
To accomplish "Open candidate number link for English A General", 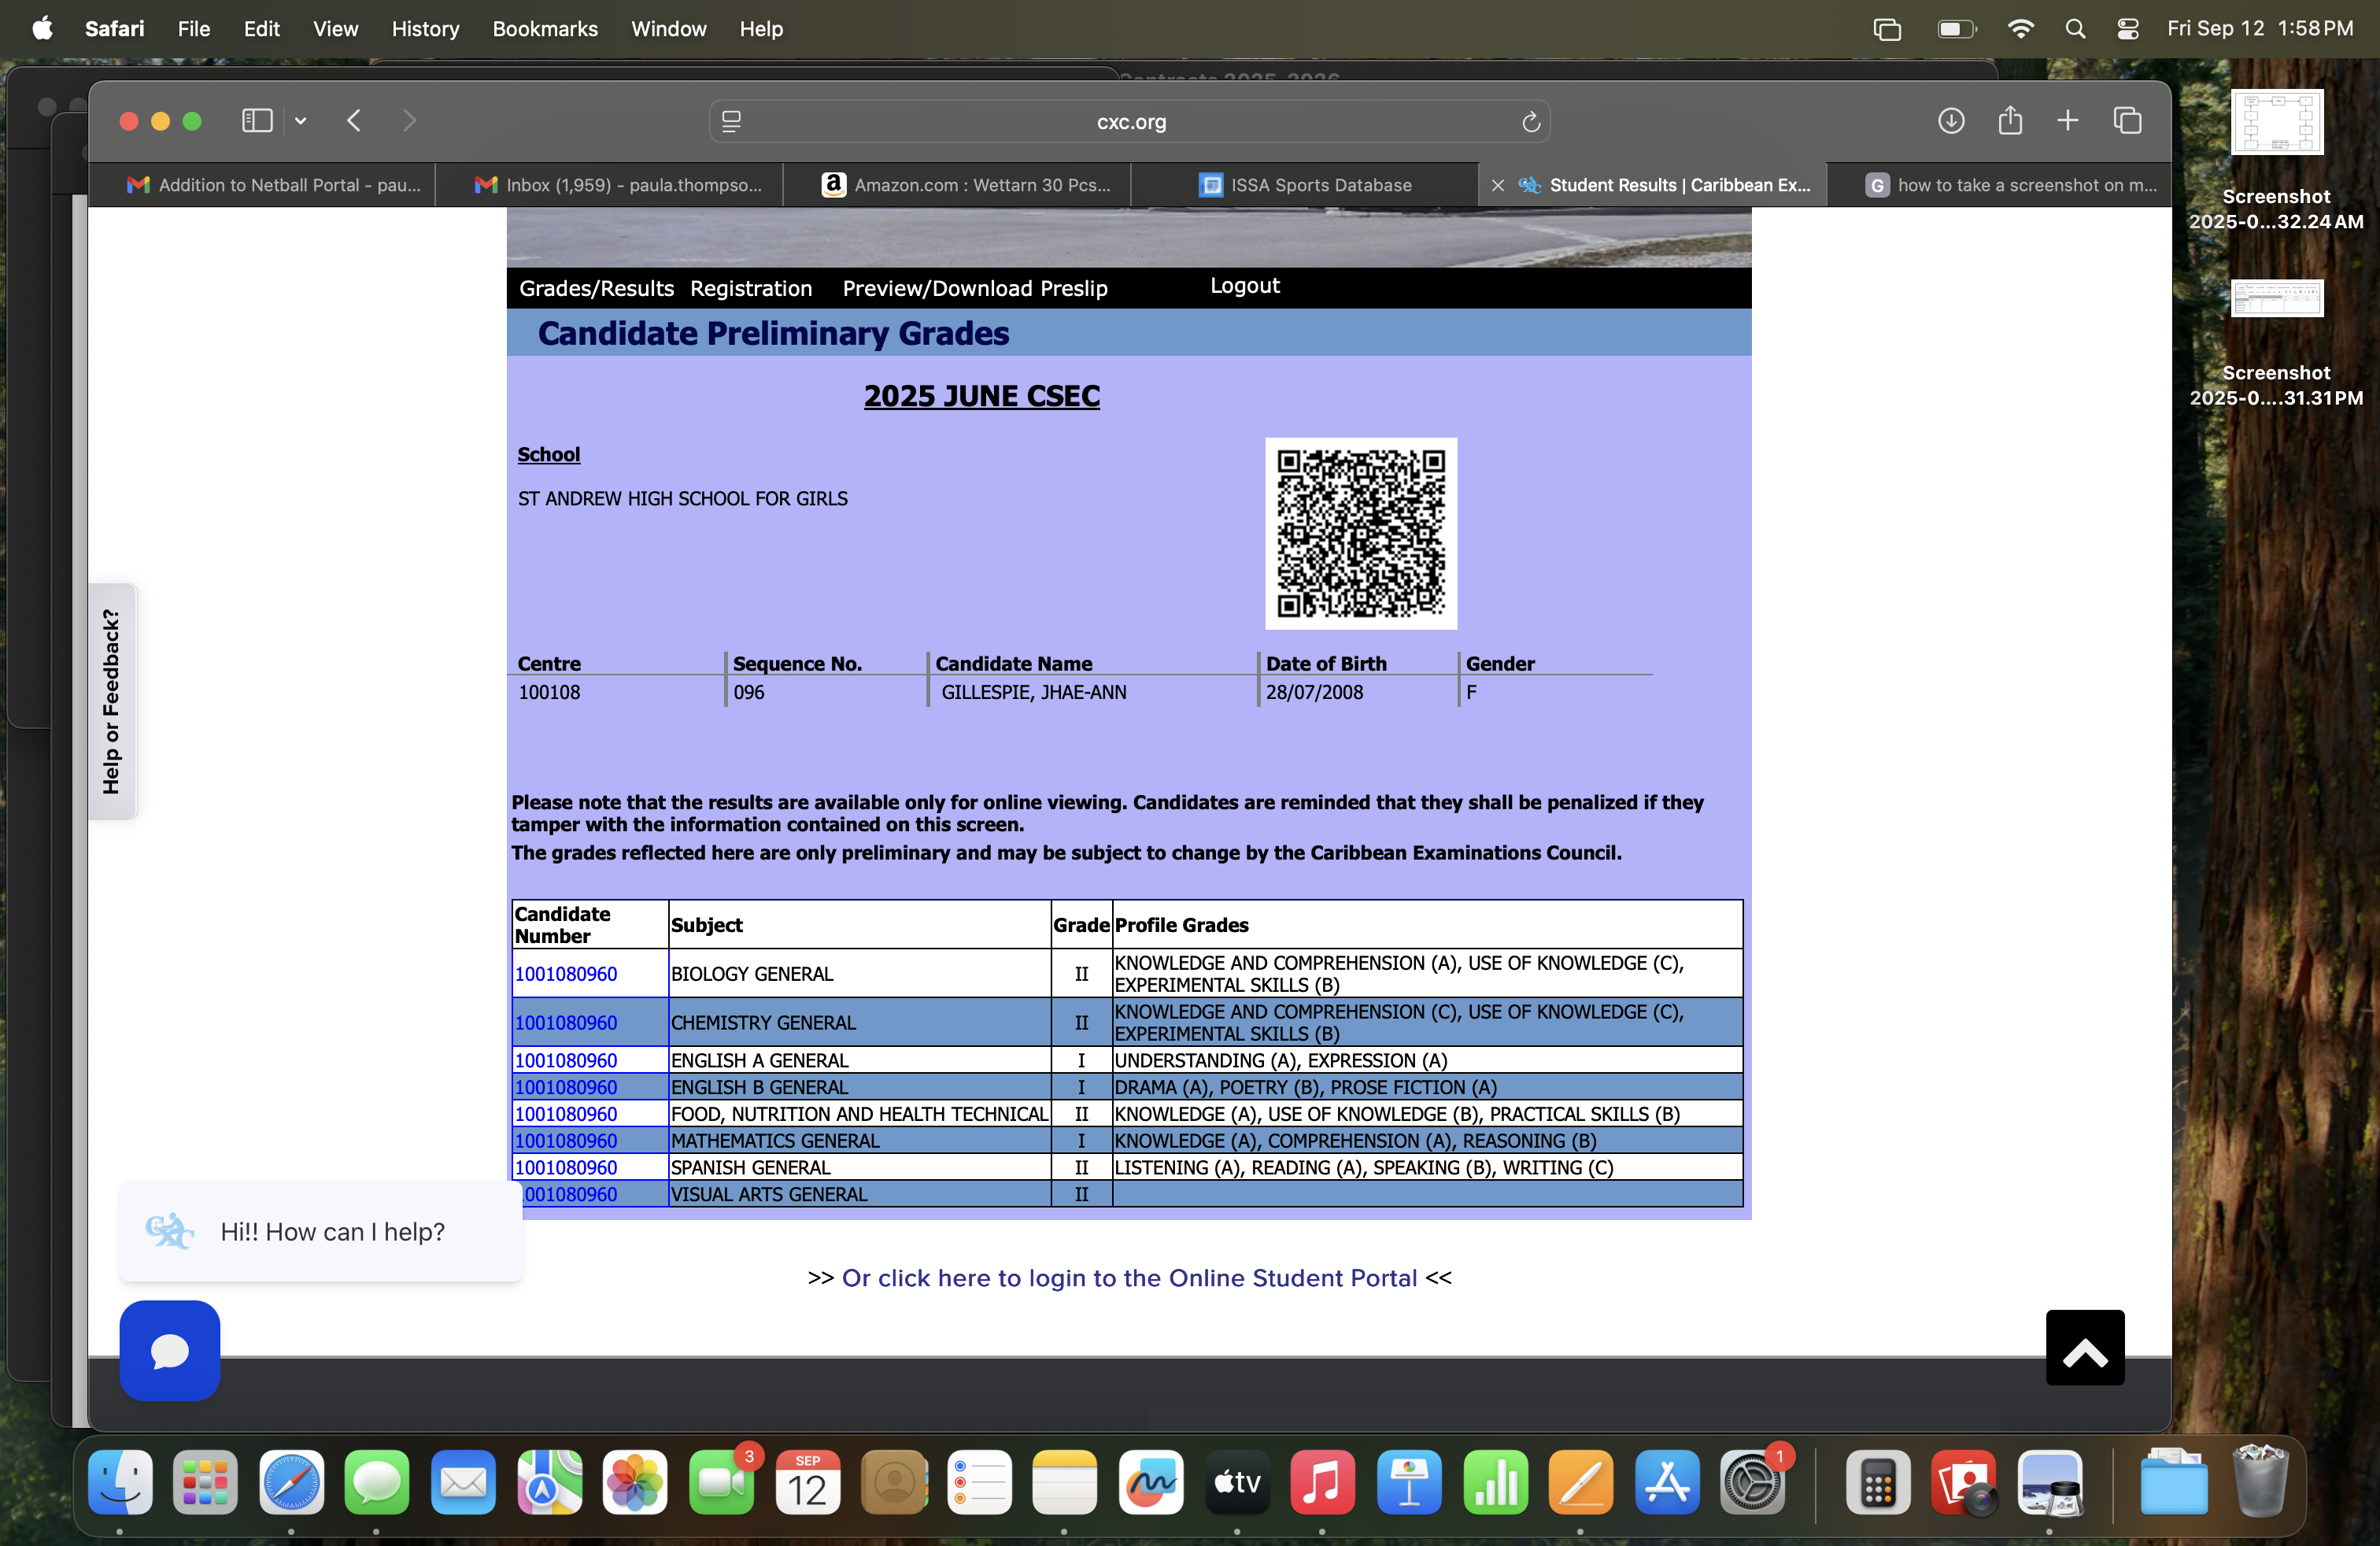I will coord(566,1060).
